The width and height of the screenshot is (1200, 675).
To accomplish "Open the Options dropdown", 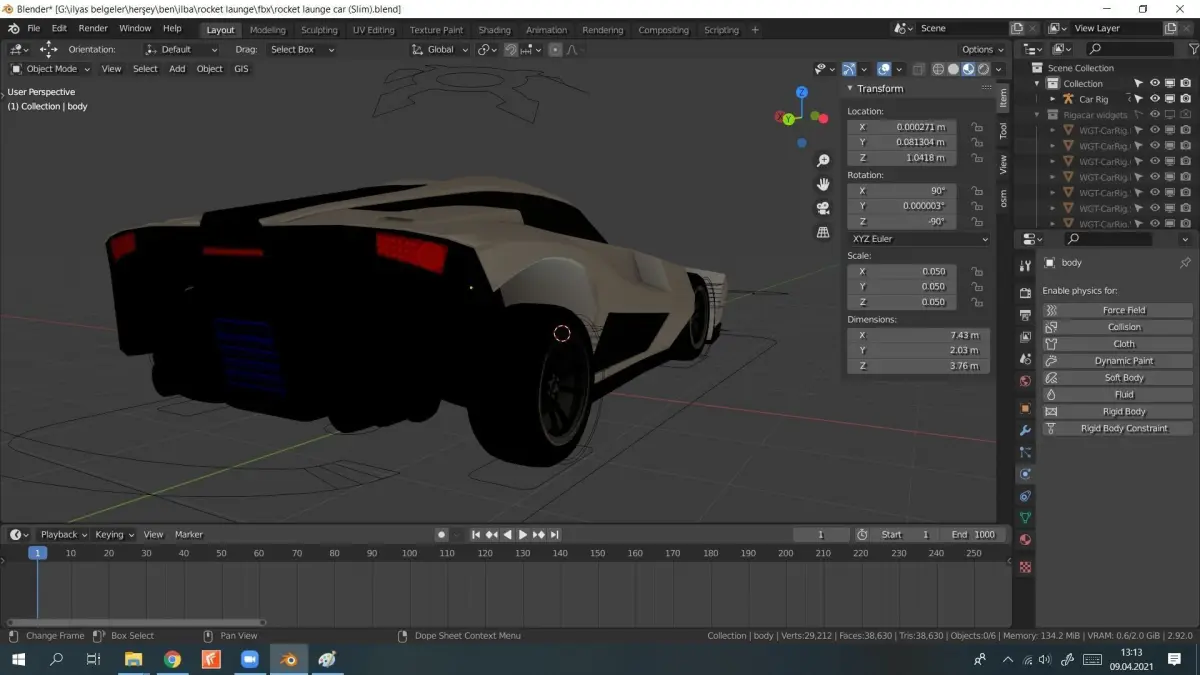I will coord(982,49).
